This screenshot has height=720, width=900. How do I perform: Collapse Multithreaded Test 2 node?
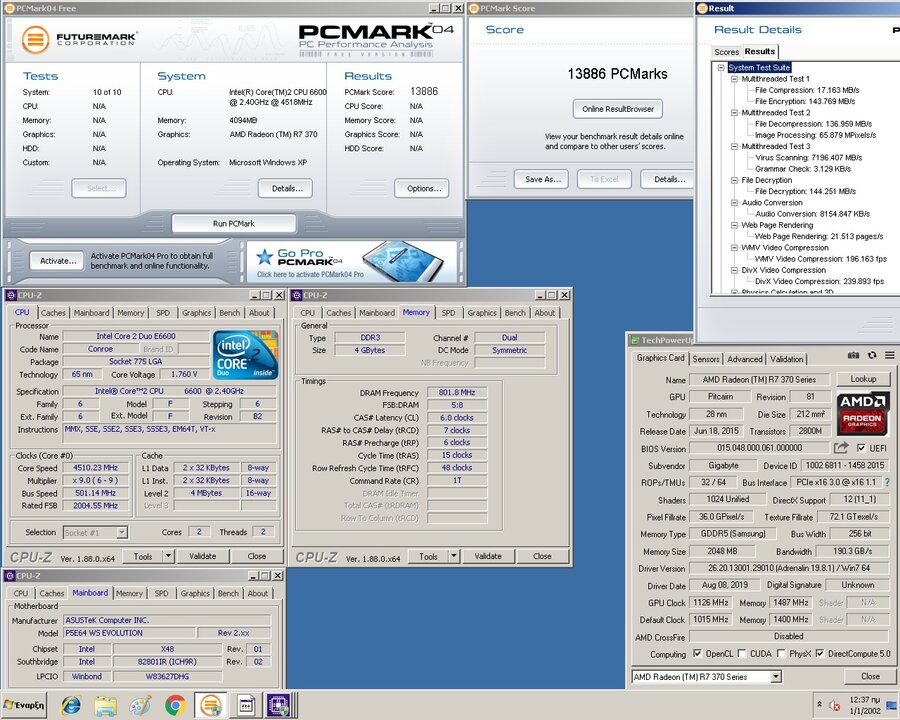click(734, 113)
